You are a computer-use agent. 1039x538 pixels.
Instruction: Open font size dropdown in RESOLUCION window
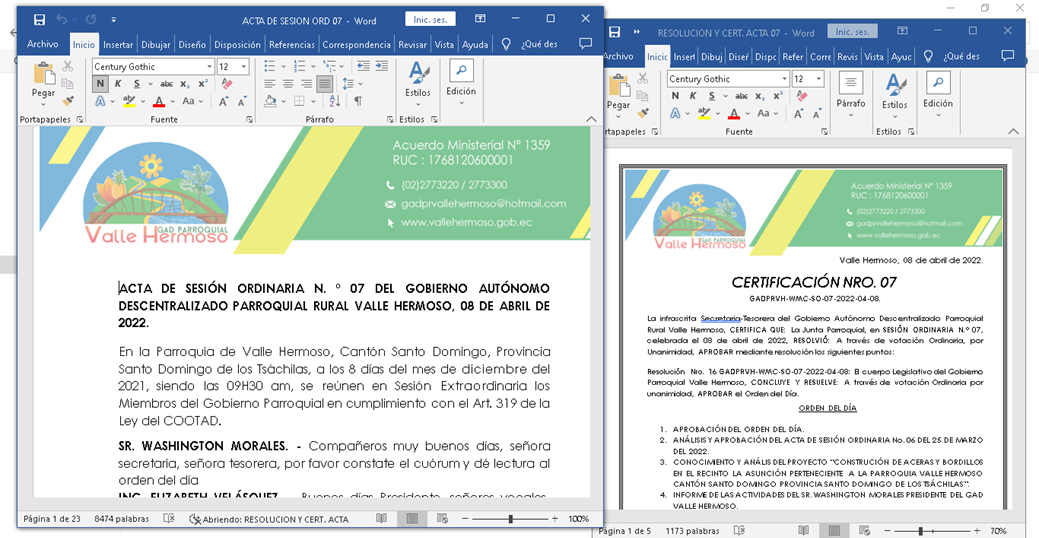pyautogui.click(x=817, y=79)
